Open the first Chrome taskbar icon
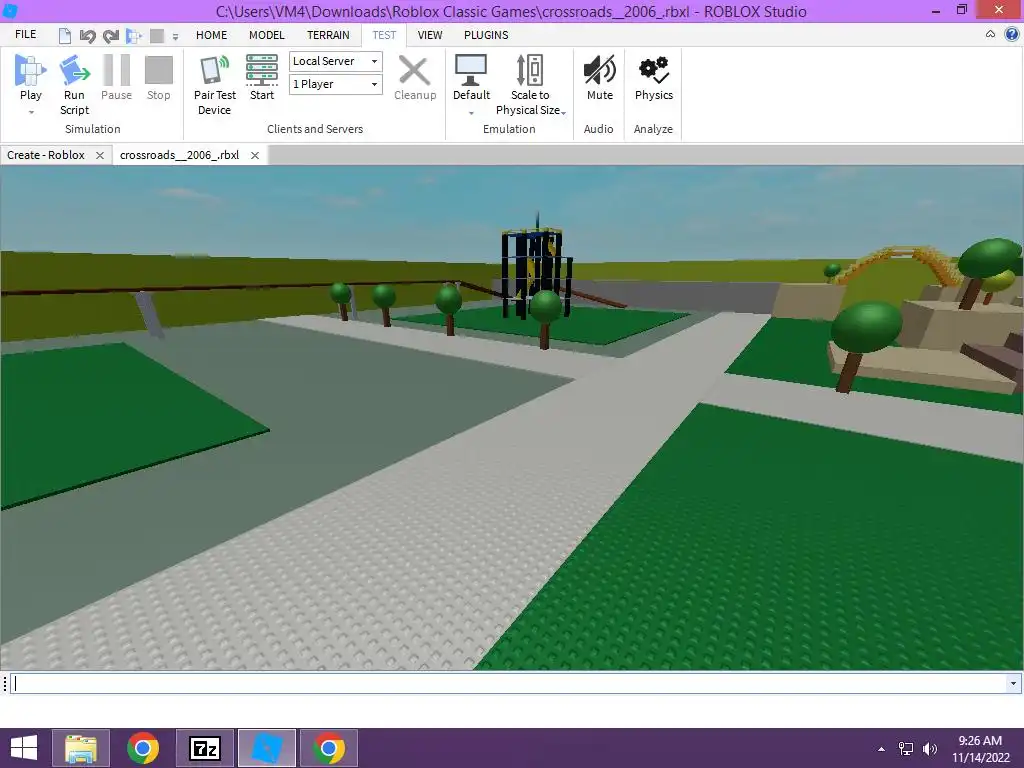 [x=143, y=748]
